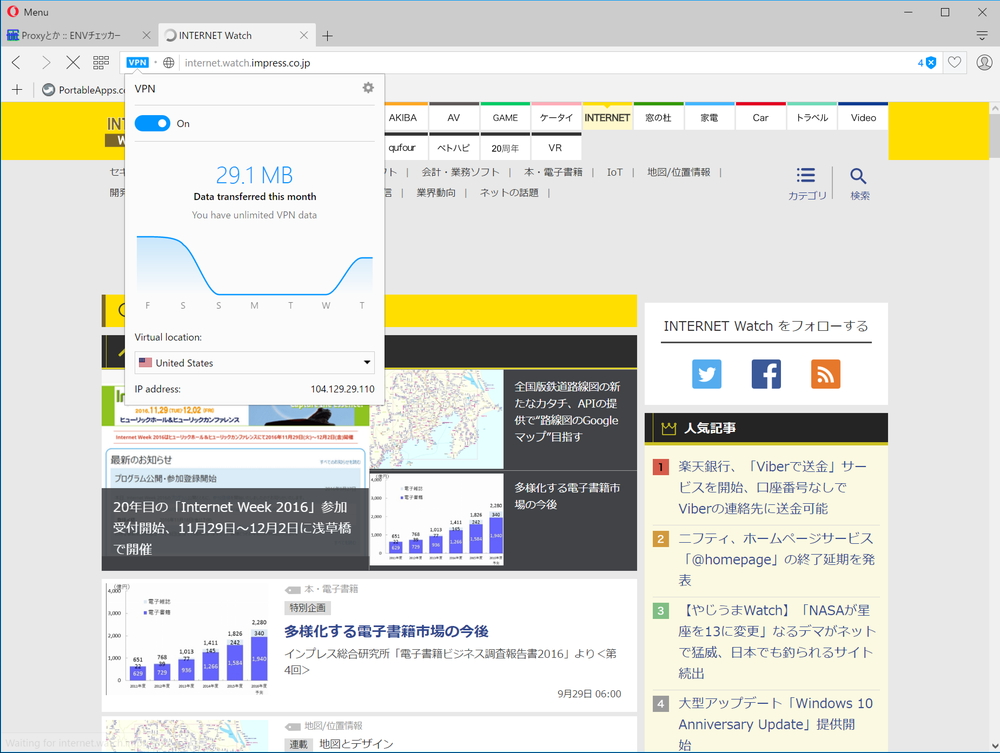This screenshot has width=1000, height=753.
Task: Open the AKIBA site tab
Action: (x=402, y=117)
